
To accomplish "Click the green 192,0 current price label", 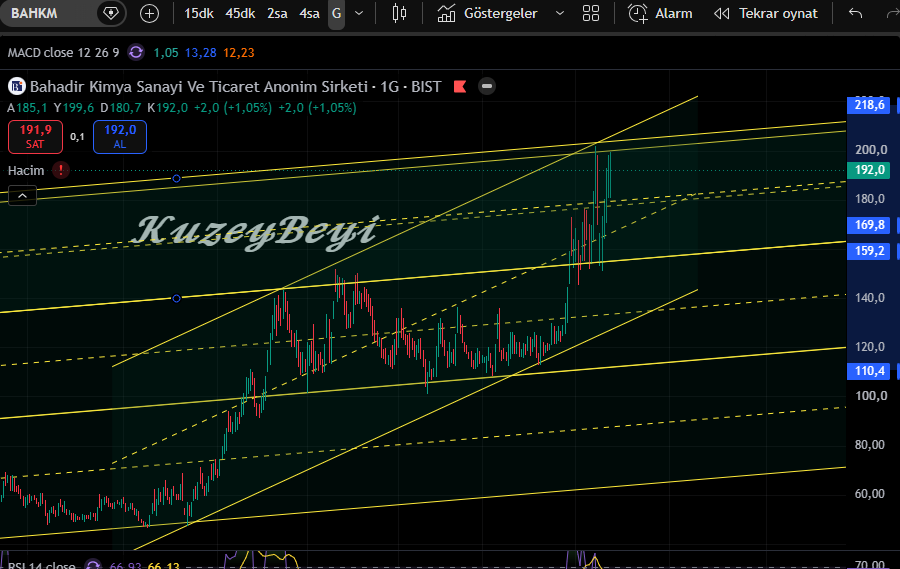I will click(868, 170).
